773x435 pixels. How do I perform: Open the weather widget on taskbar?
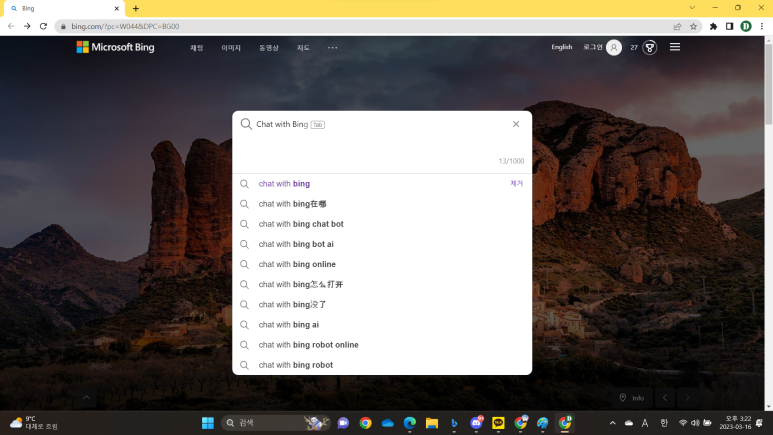pyautogui.click(x=34, y=423)
